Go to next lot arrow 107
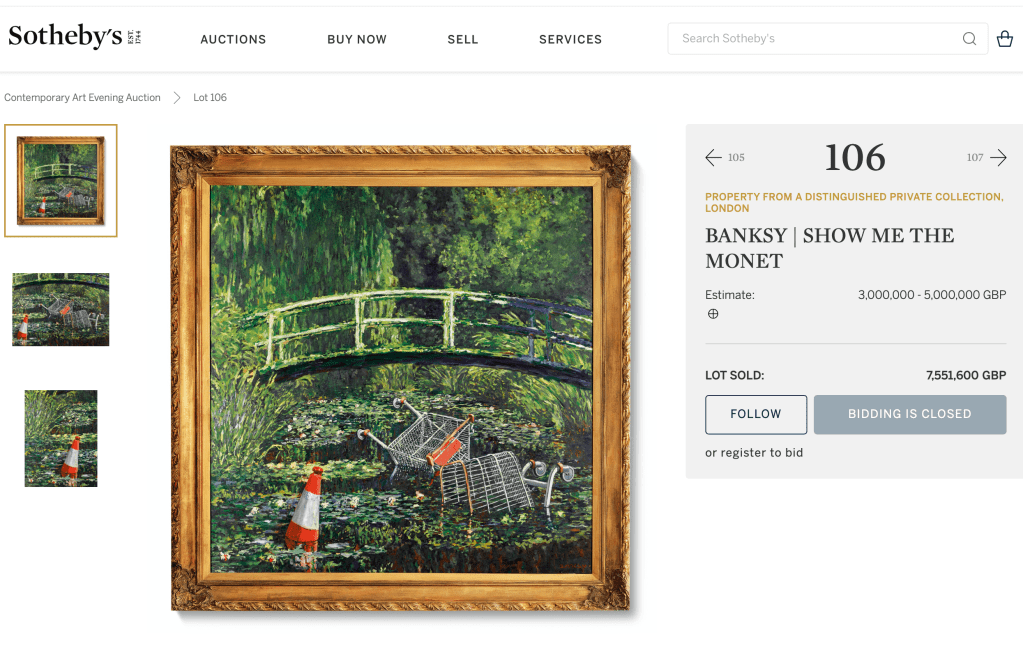The height and width of the screenshot is (671, 1023). coord(987,157)
